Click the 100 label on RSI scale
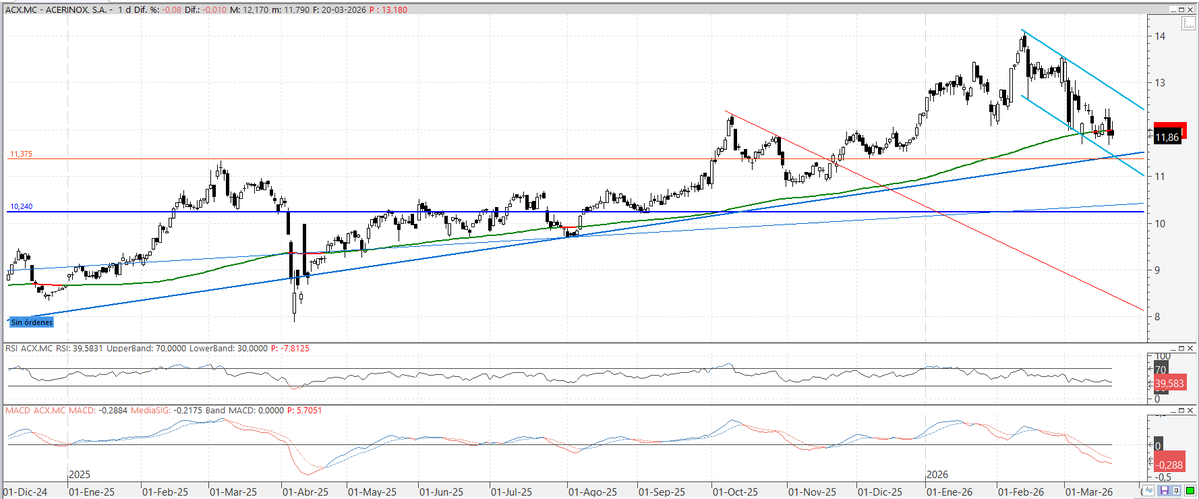1199x499 pixels. [x=1162, y=356]
